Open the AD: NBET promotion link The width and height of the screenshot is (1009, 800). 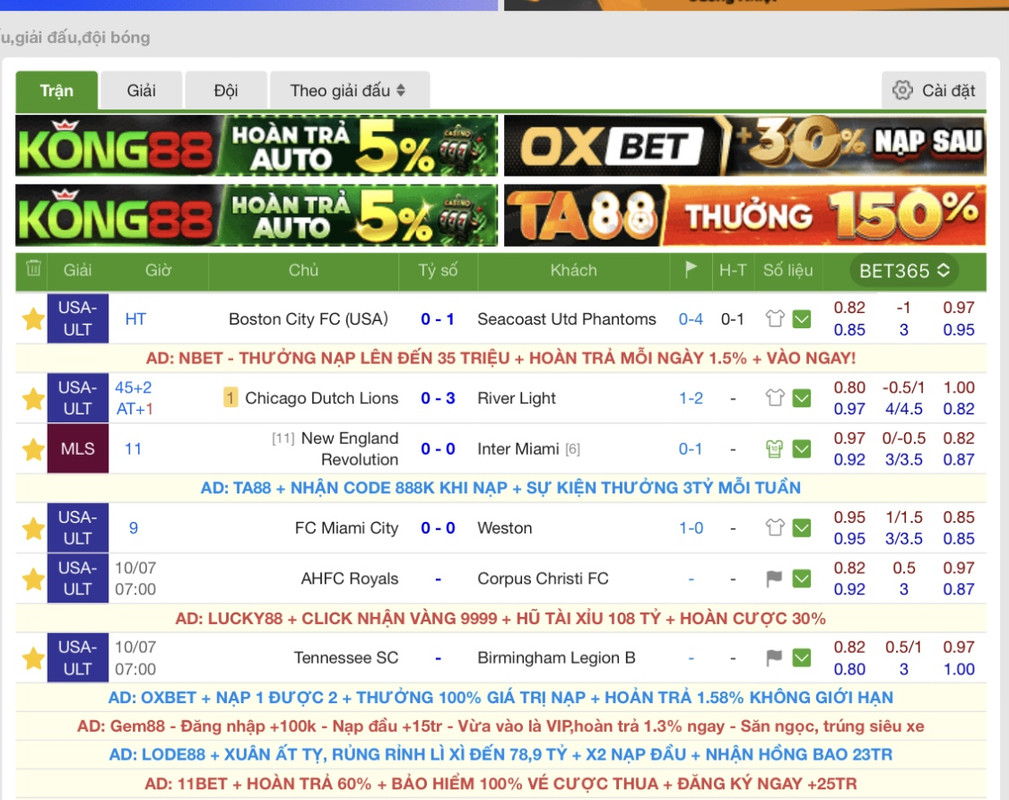coord(501,358)
